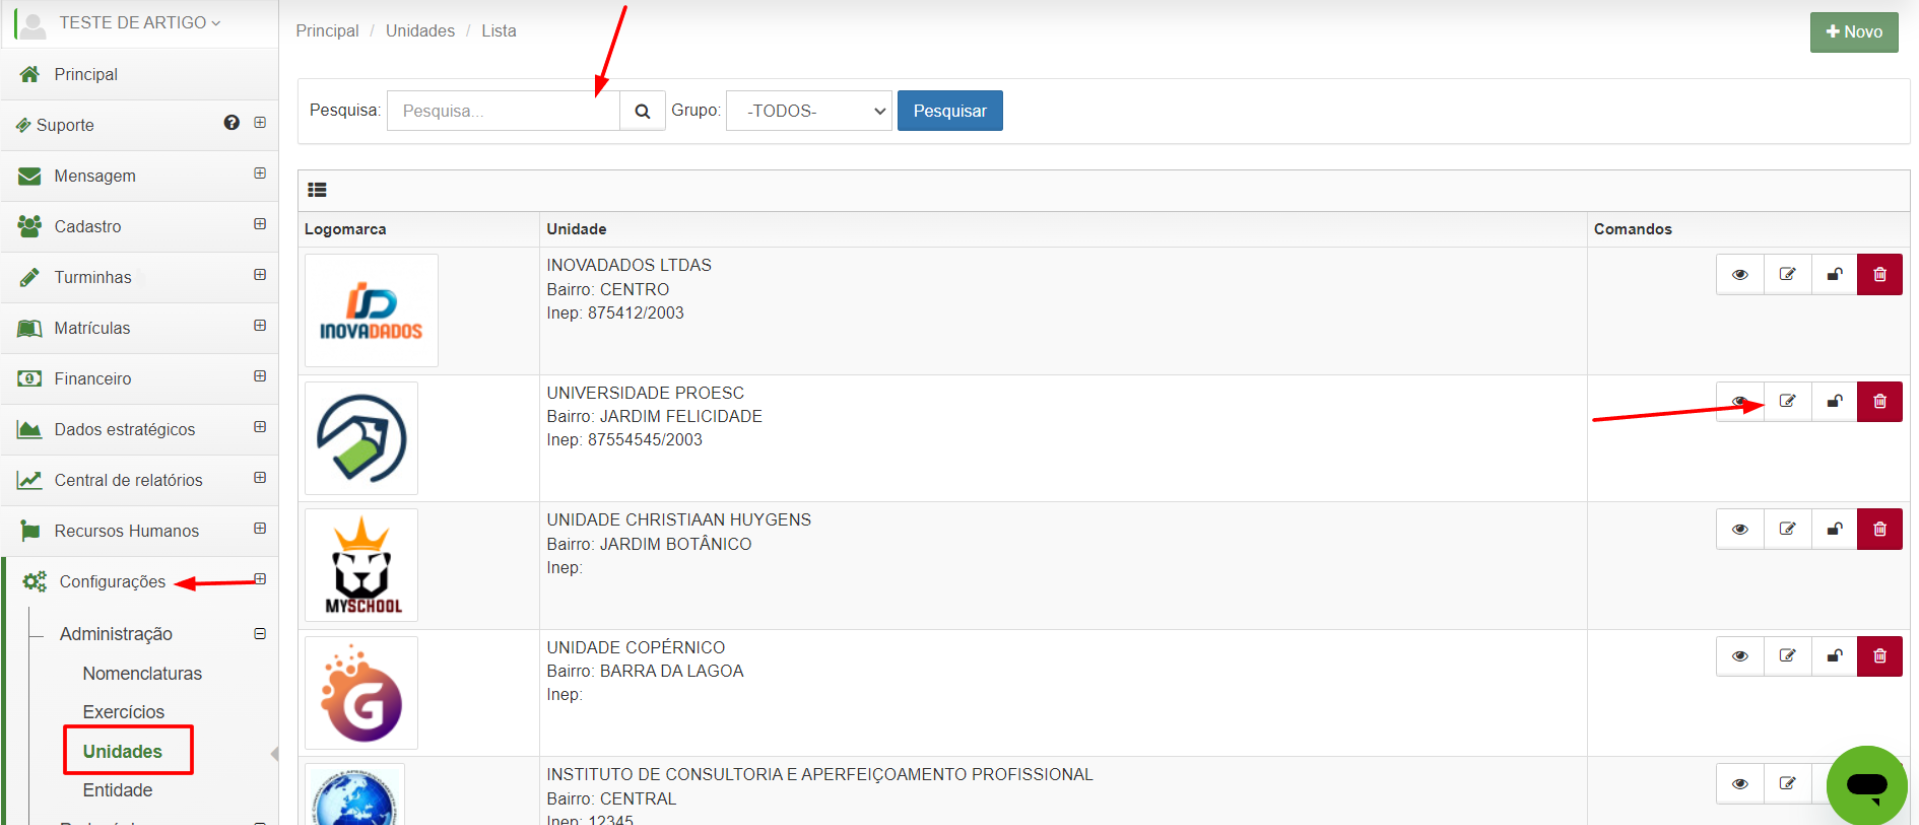Viewport: 1919px width, 825px height.
Task: Click the Matrículas book icon
Action: 30,328
